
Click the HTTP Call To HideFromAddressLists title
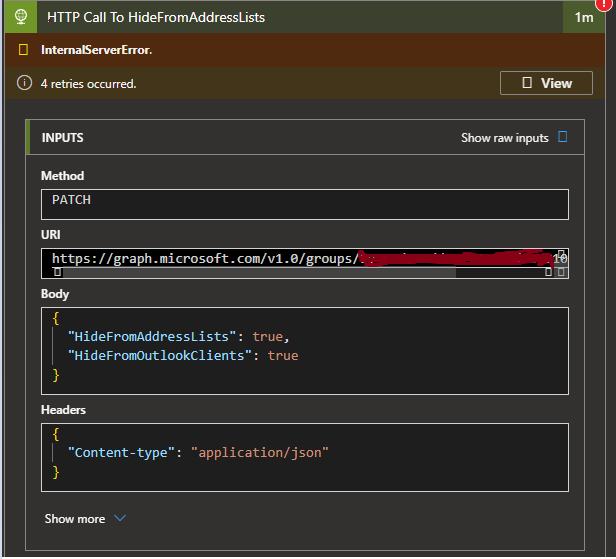[156, 17]
